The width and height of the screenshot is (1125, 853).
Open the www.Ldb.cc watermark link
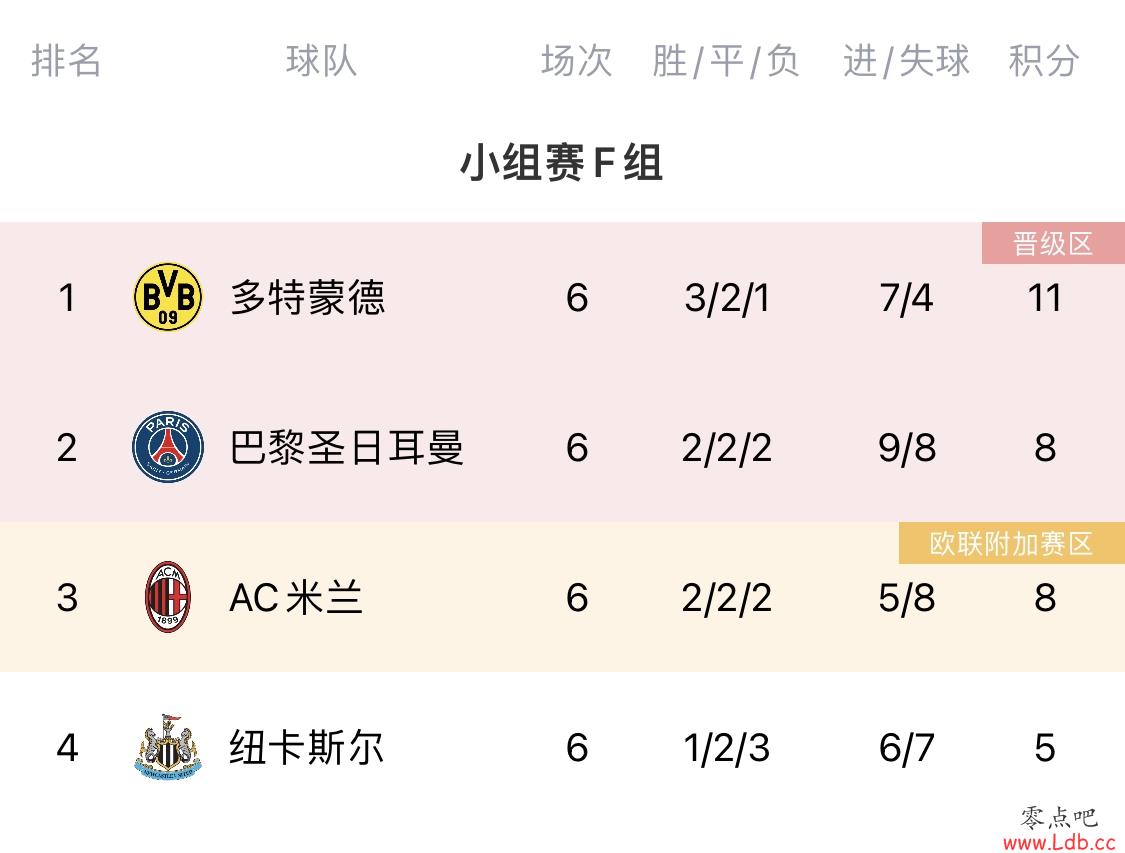tap(1059, 841)
